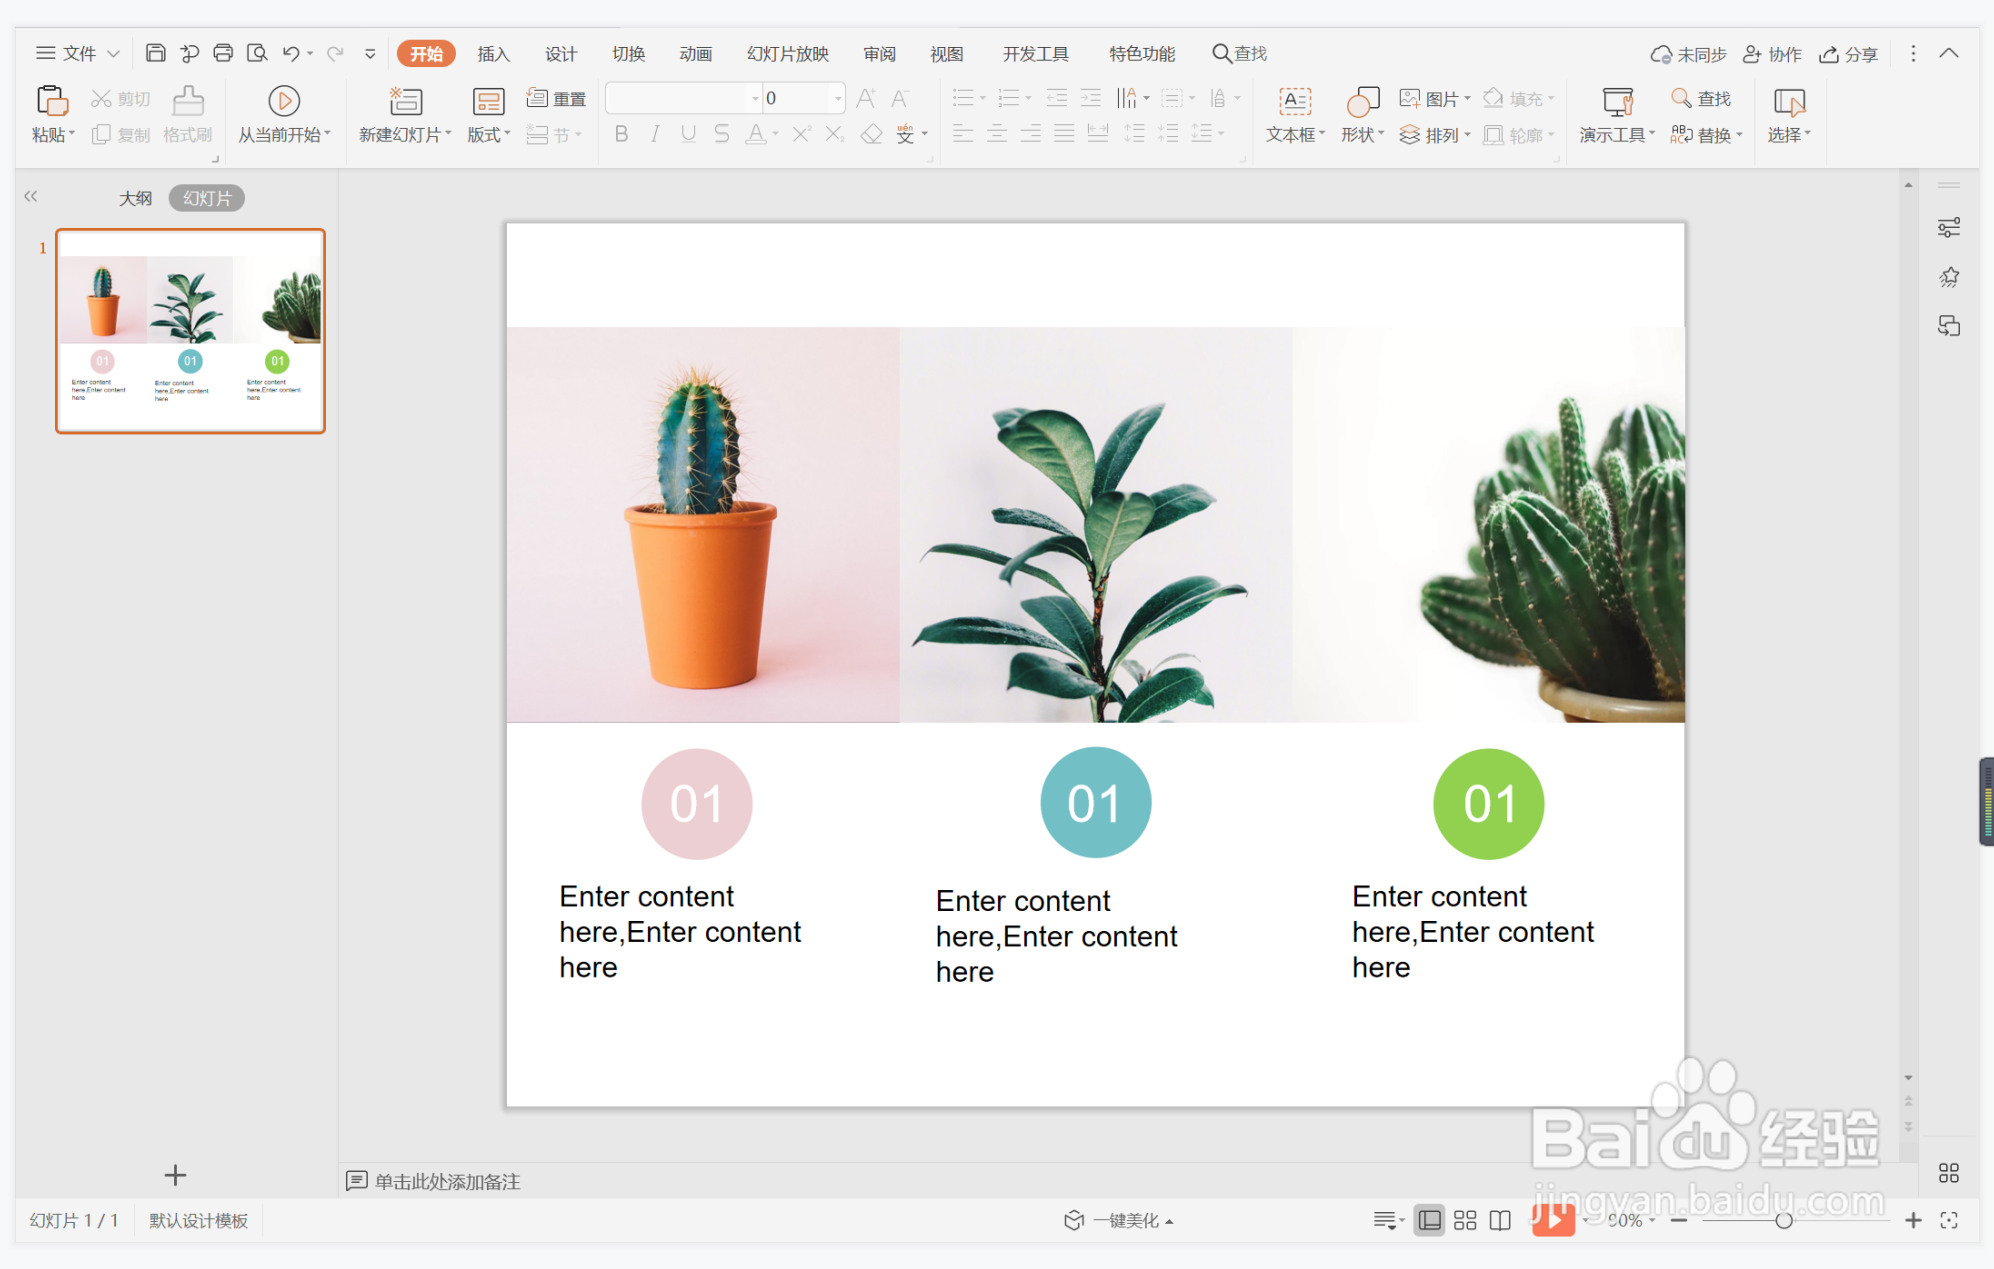Click the print preview icon
Image resolution: width=1994 pixels, height=1269 pixels.
click(x=257, y=53)
